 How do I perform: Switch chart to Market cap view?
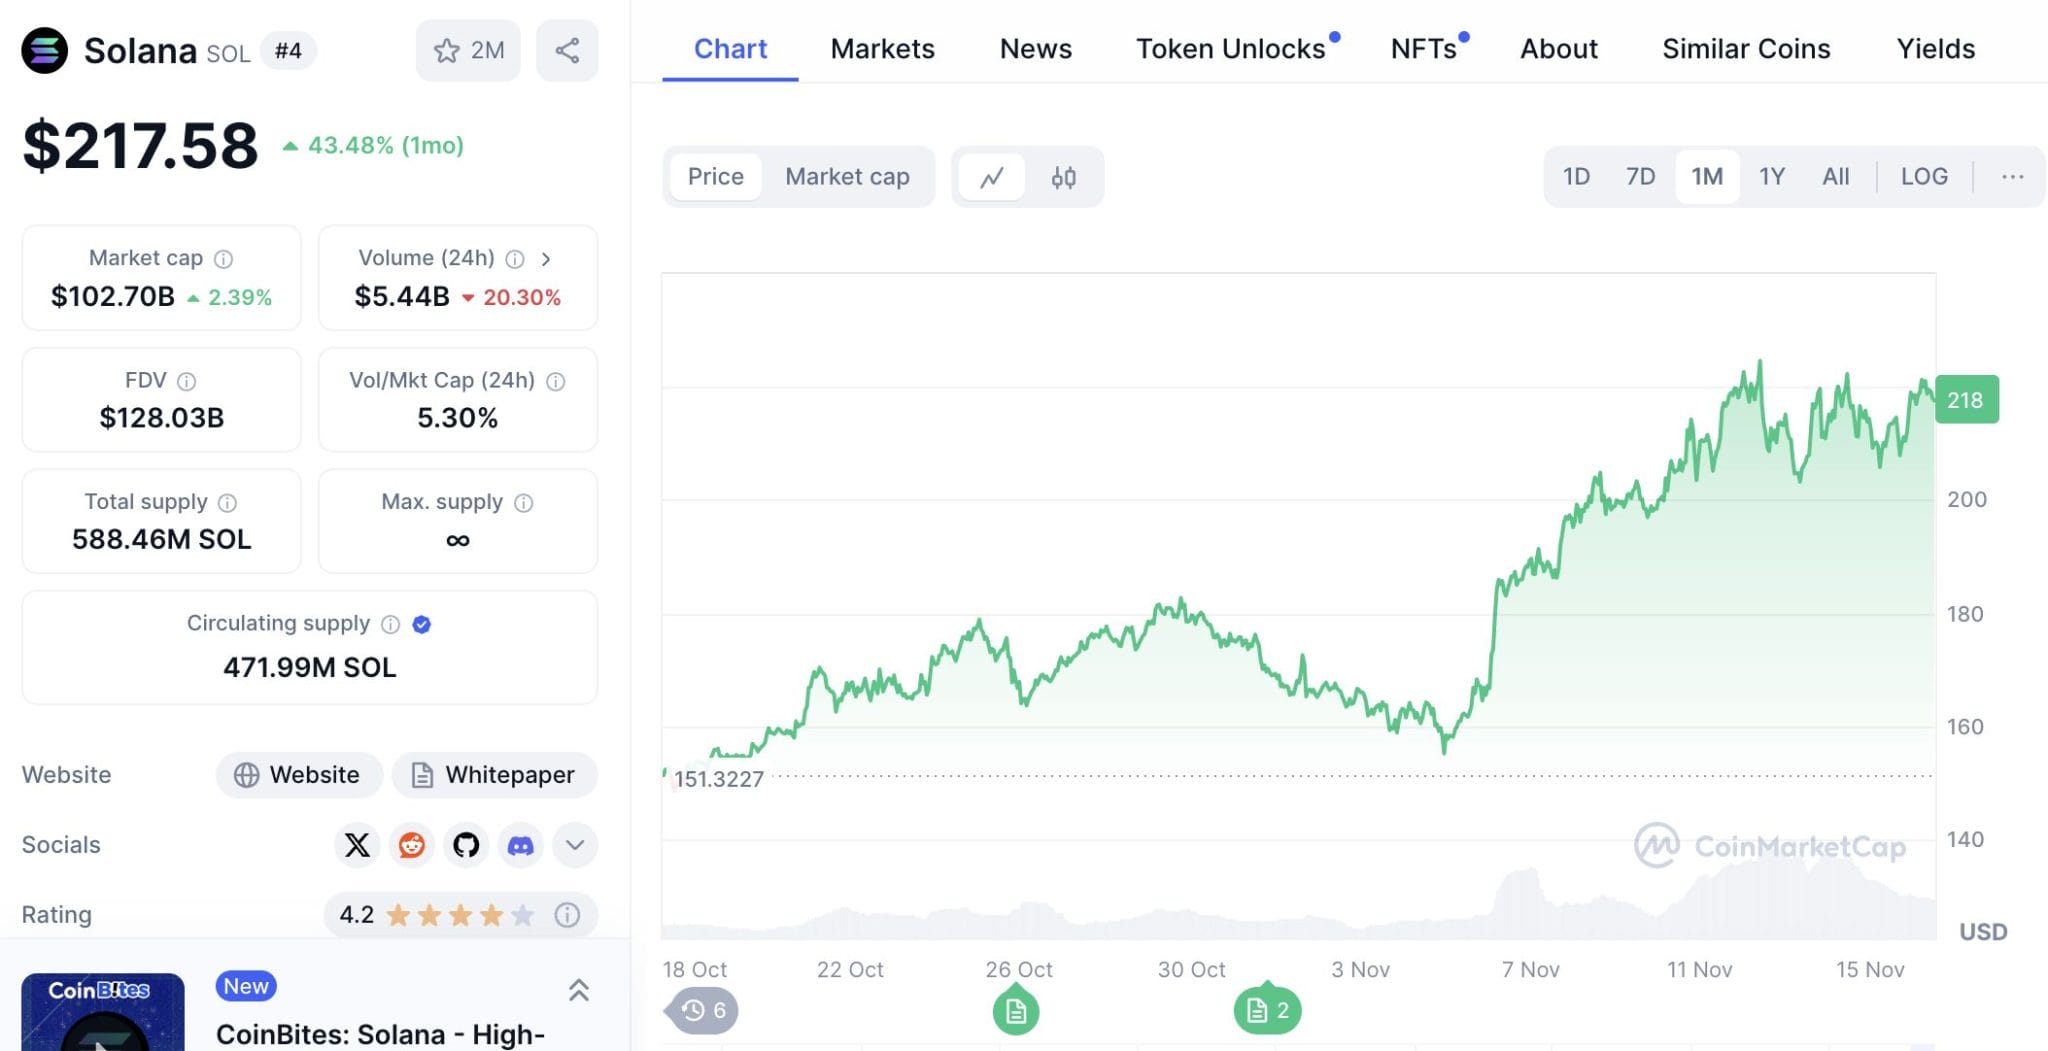[x=847, y=176]
